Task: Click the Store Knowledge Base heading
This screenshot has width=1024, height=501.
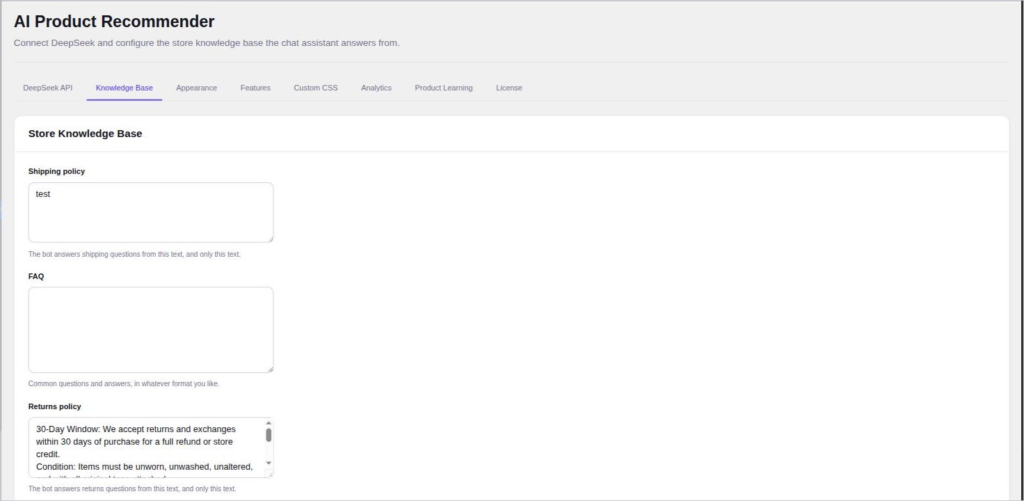Action: coord(85,133)
